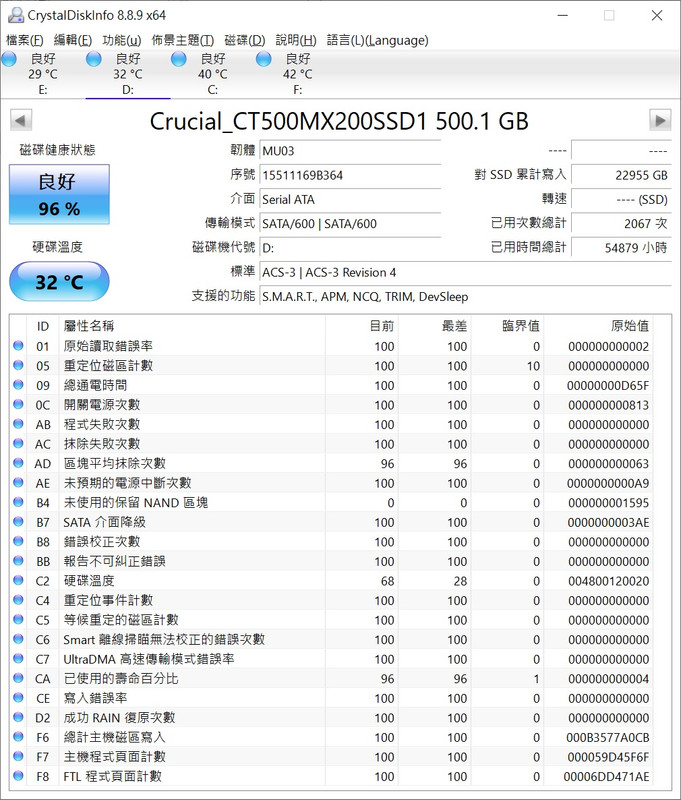This screenshot has width=681, height=800.
Task: Open the 檔案(F) menu
Action: coord(24,40)
